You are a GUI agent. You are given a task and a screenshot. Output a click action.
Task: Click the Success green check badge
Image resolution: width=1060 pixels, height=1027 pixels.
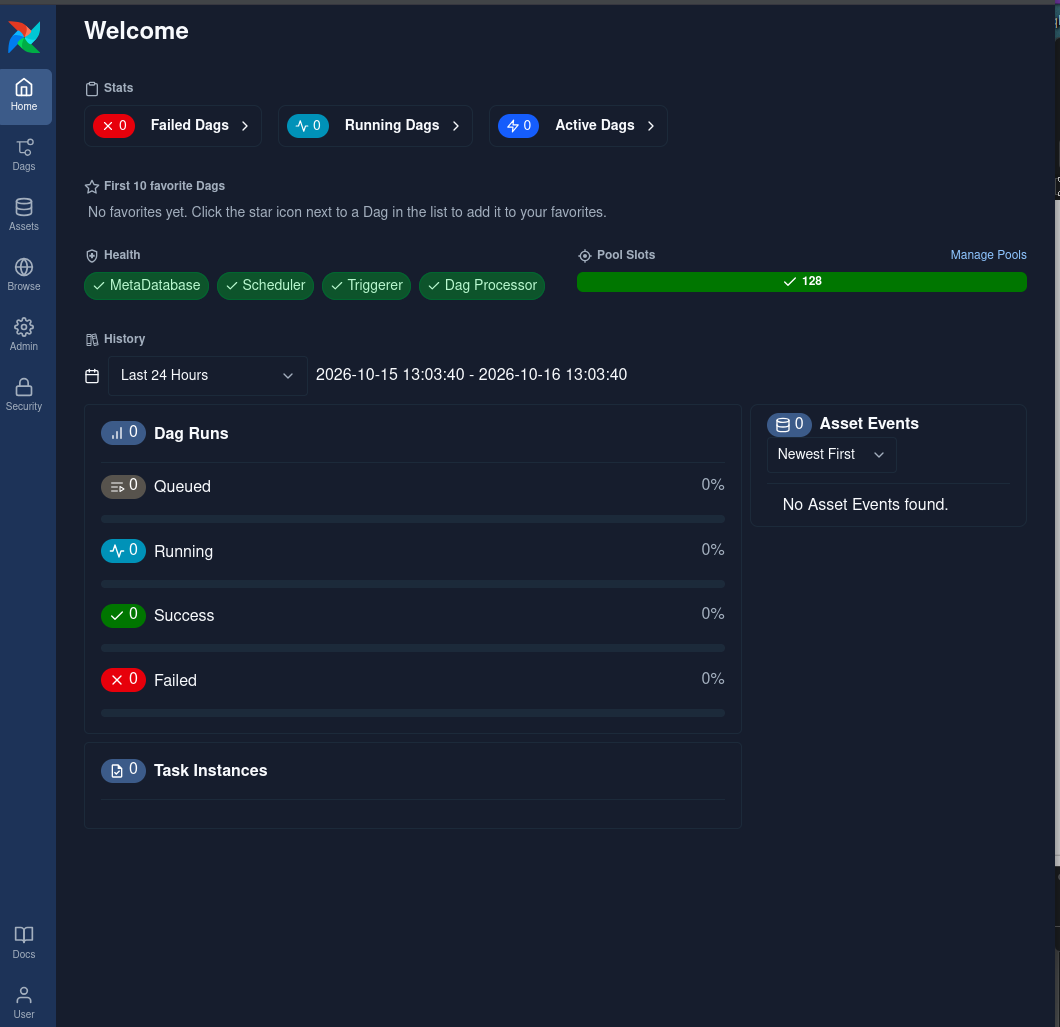124,615
